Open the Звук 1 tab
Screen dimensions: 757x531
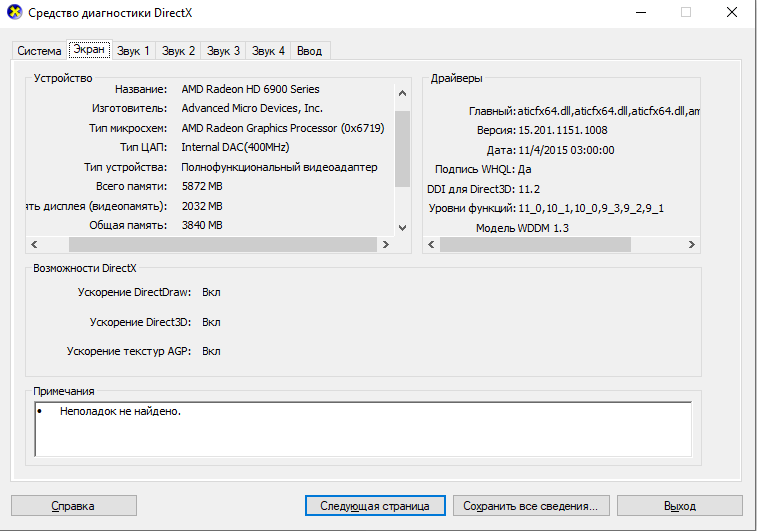pyautogui.click(x=133, y=51)
